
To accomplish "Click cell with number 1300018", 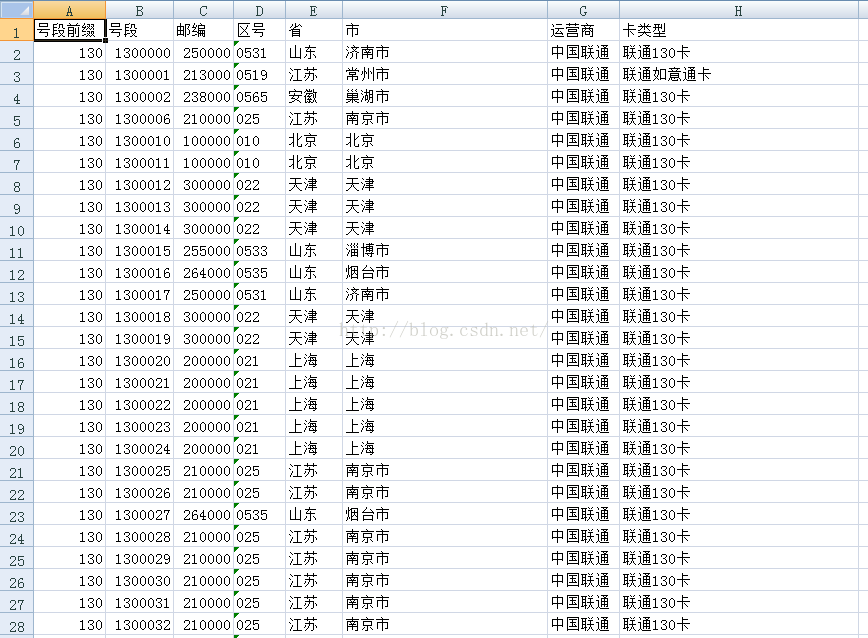I will (140, 317).
